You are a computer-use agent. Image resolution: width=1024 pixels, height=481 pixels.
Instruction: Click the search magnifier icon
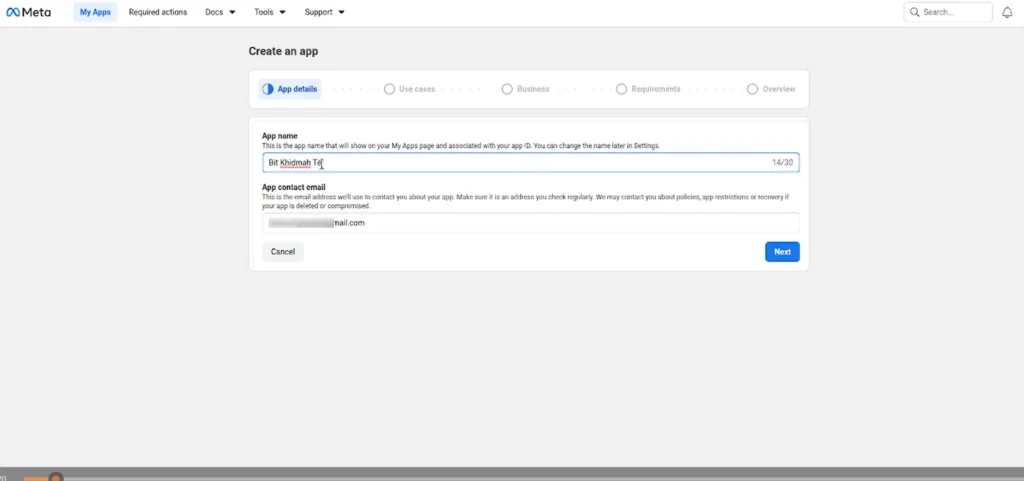coord(914,12)
